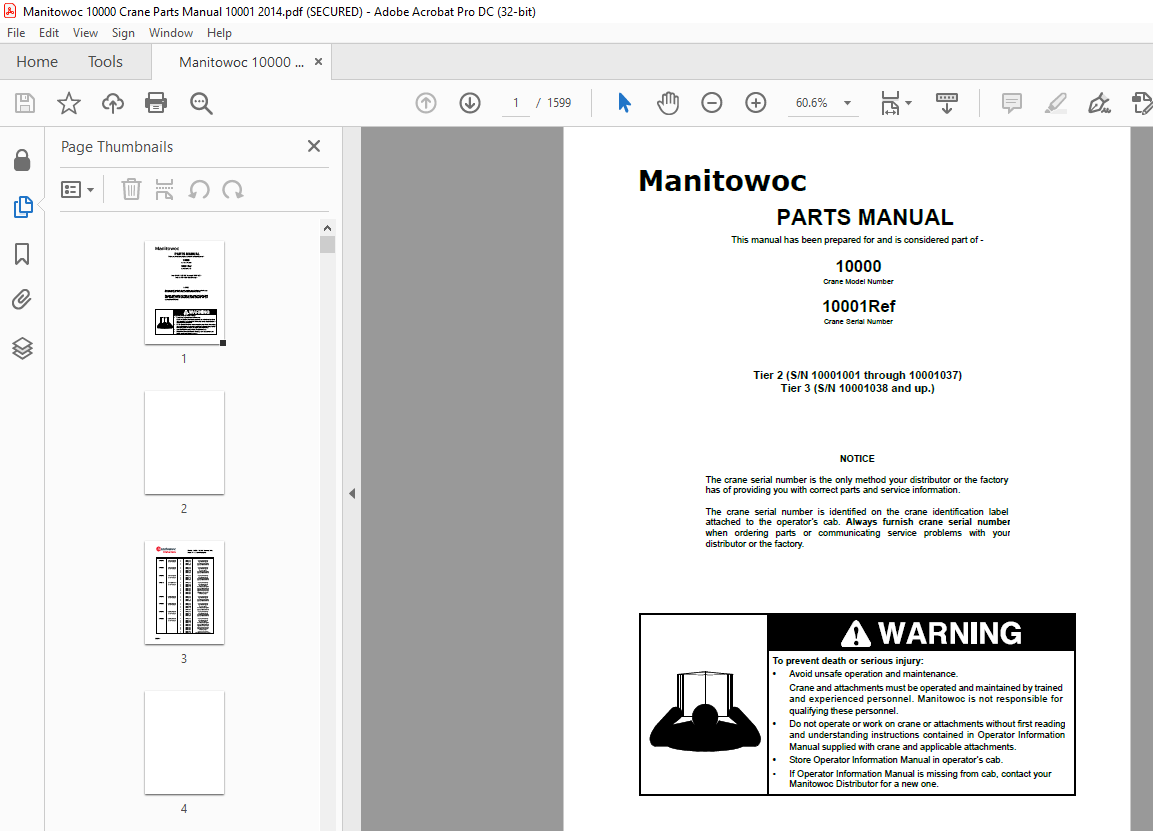The width and height of the screenshot is (1153, 831).
Task: Click the delete pages trash icon
Action: [131, 190]
